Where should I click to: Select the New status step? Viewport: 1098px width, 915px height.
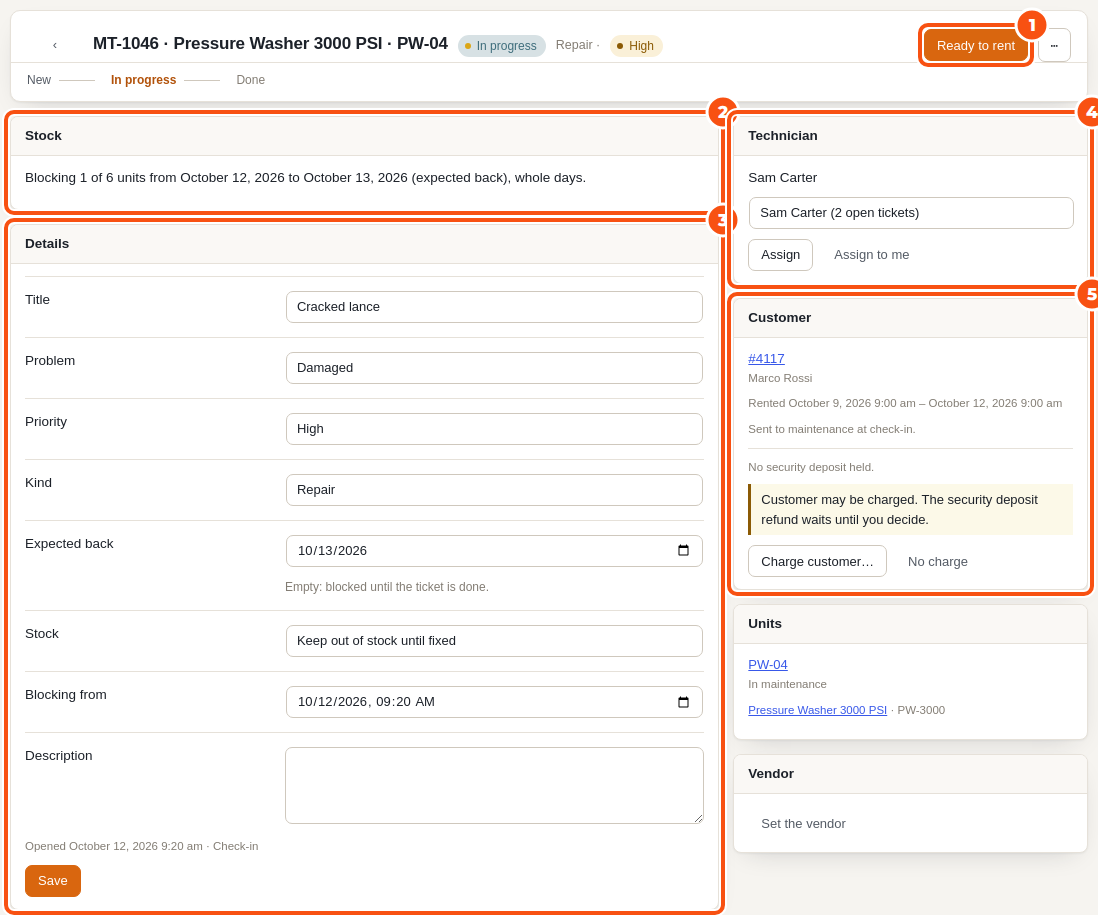point(39,80)
